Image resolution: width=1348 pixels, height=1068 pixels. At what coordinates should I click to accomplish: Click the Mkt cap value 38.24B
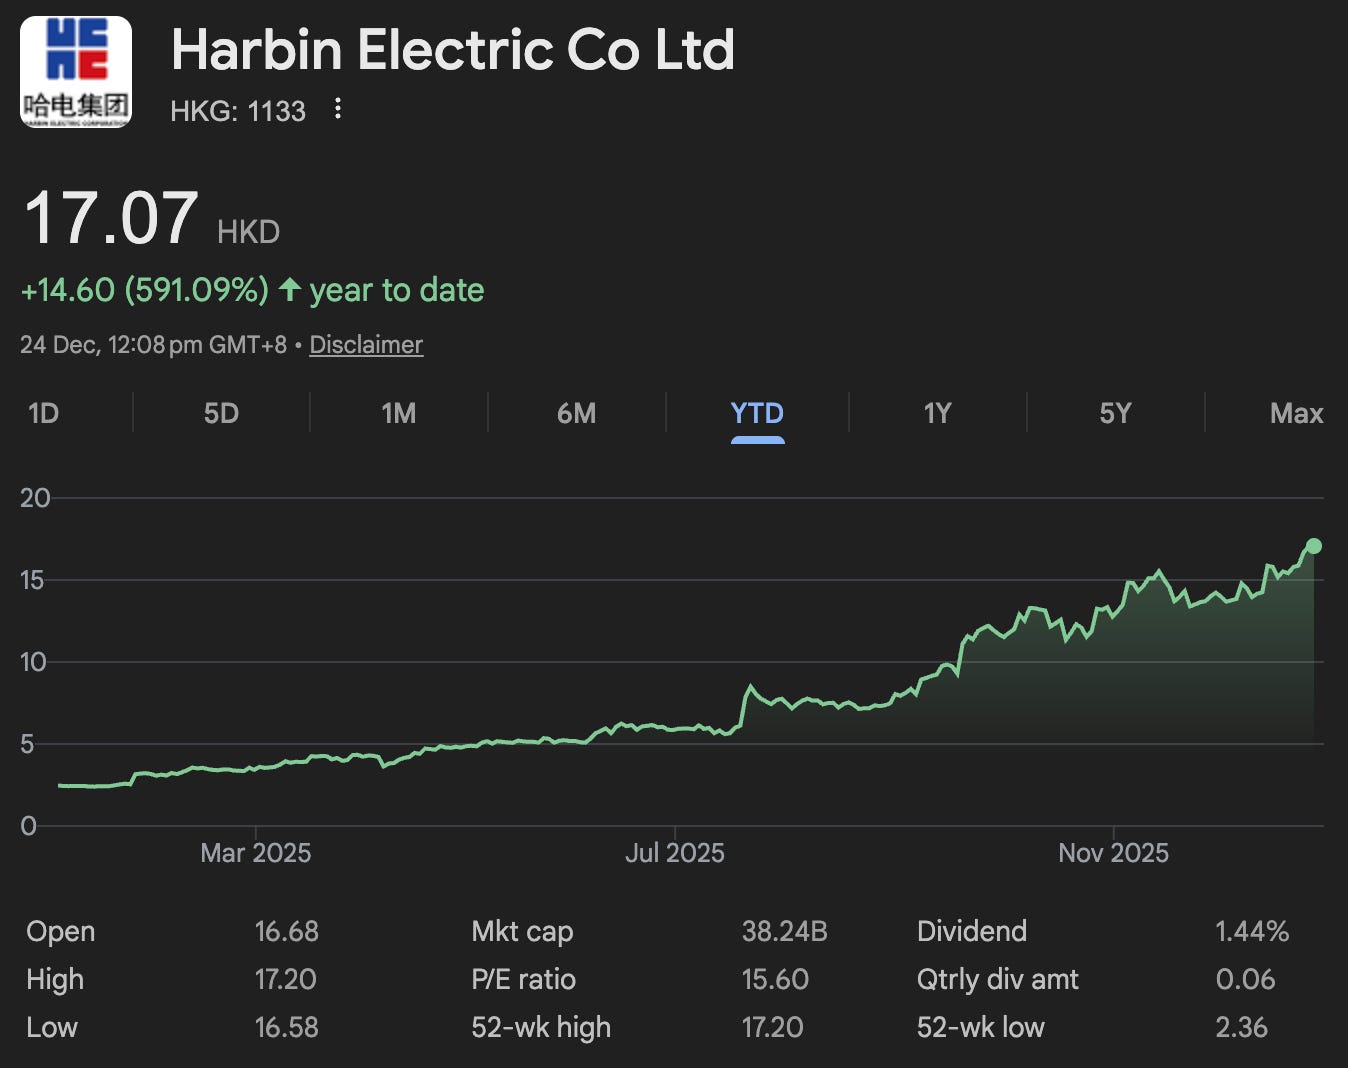785,931
